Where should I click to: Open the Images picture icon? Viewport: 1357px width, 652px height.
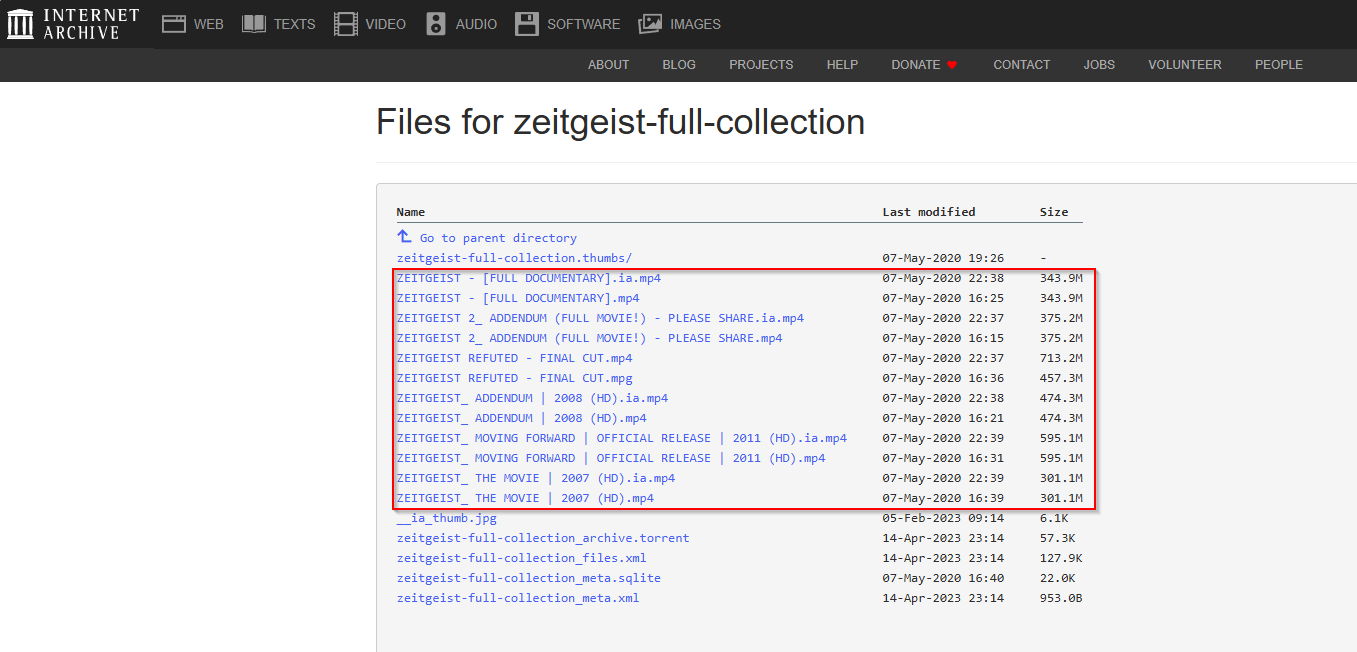[x=650, y=24]
